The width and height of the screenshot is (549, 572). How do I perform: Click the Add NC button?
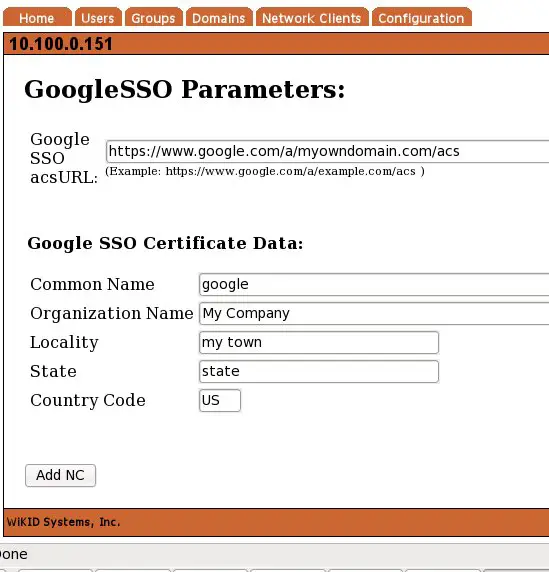click(x=61, y=475)
